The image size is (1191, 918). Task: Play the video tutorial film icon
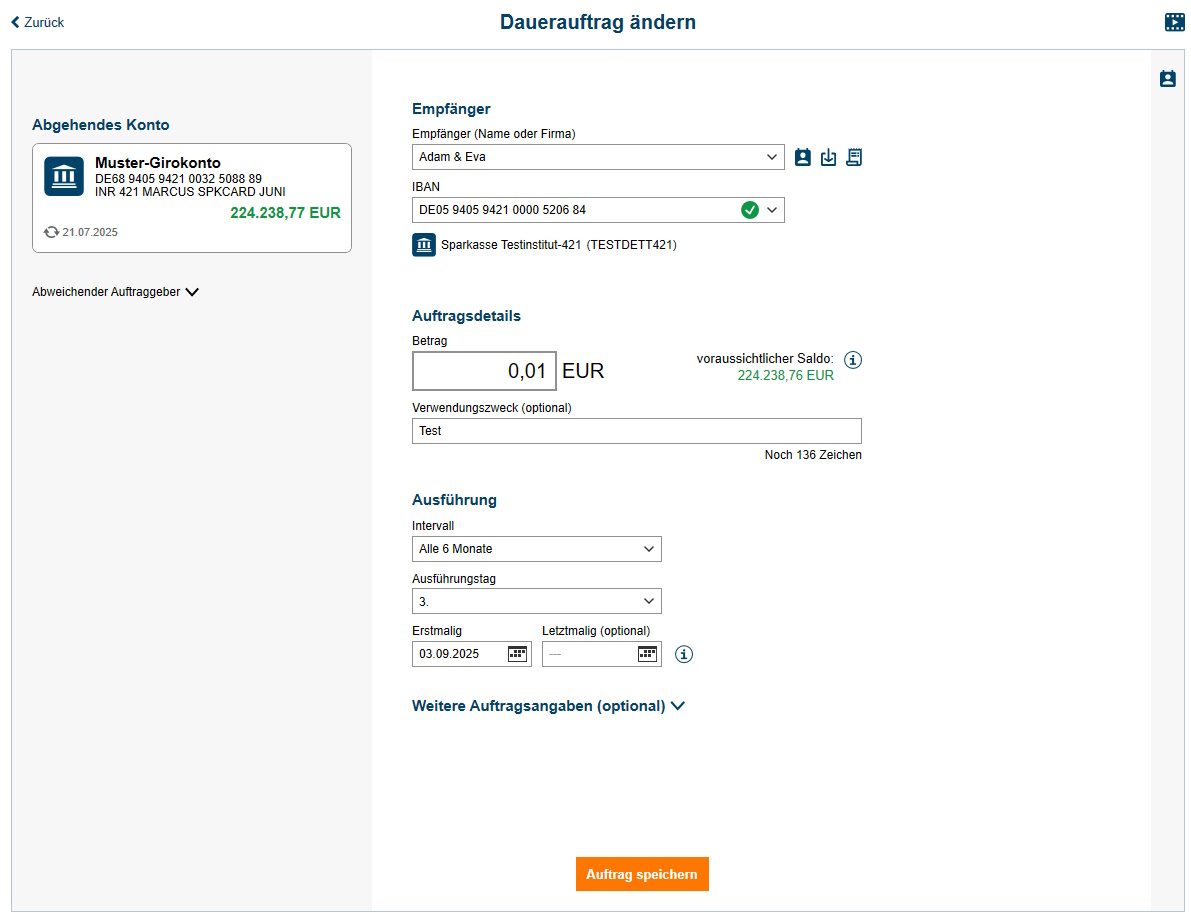1175,21
